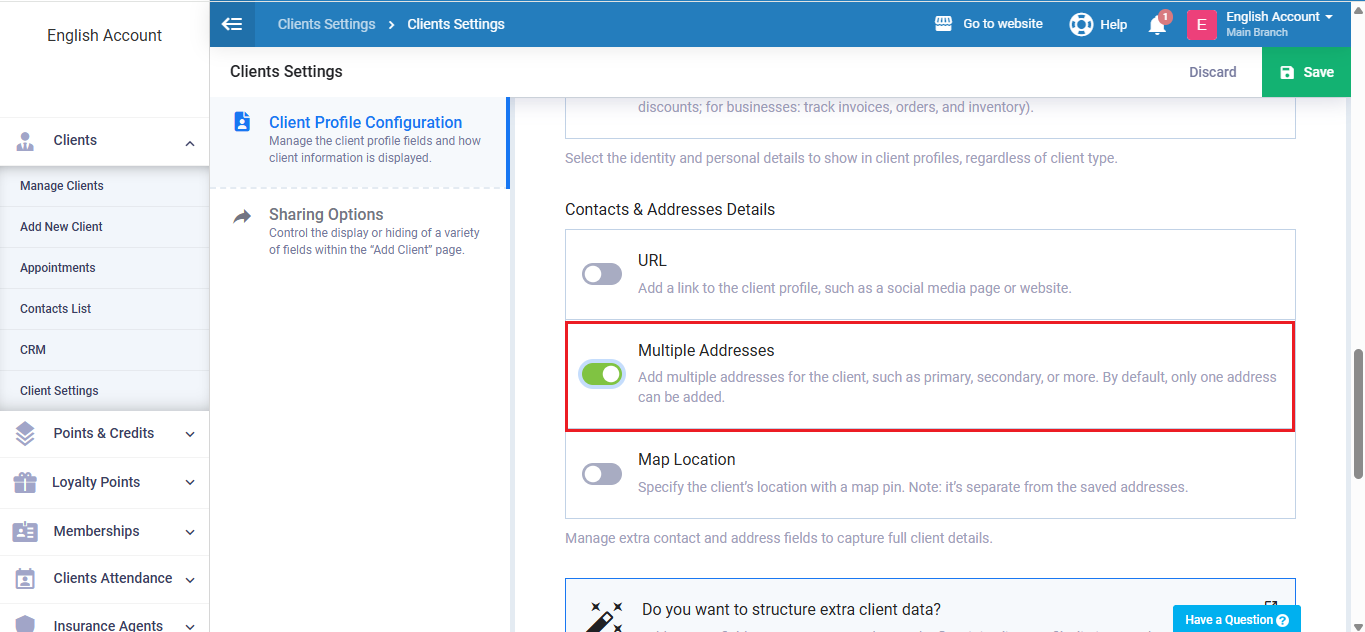Click the back arrow collapse-menu icon
The image size is (1365, 632).
point(232,24)
